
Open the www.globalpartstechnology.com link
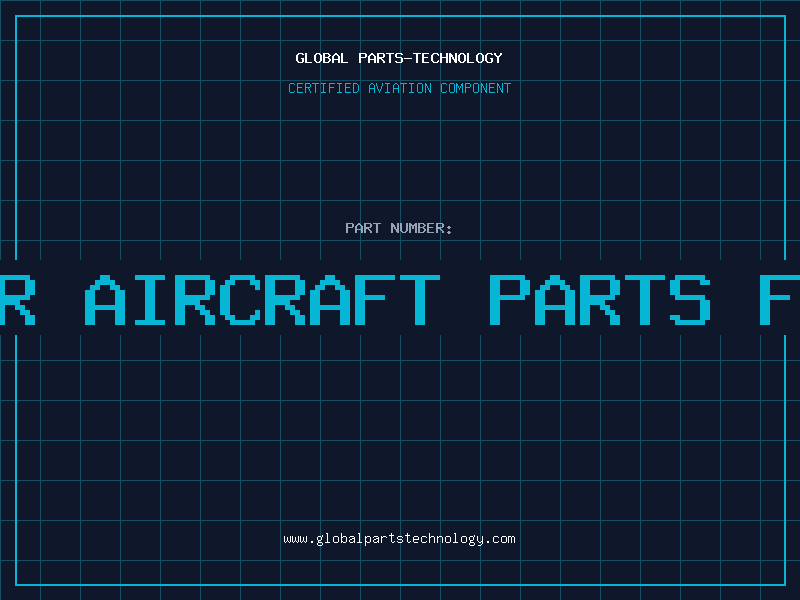coord(399,539)
